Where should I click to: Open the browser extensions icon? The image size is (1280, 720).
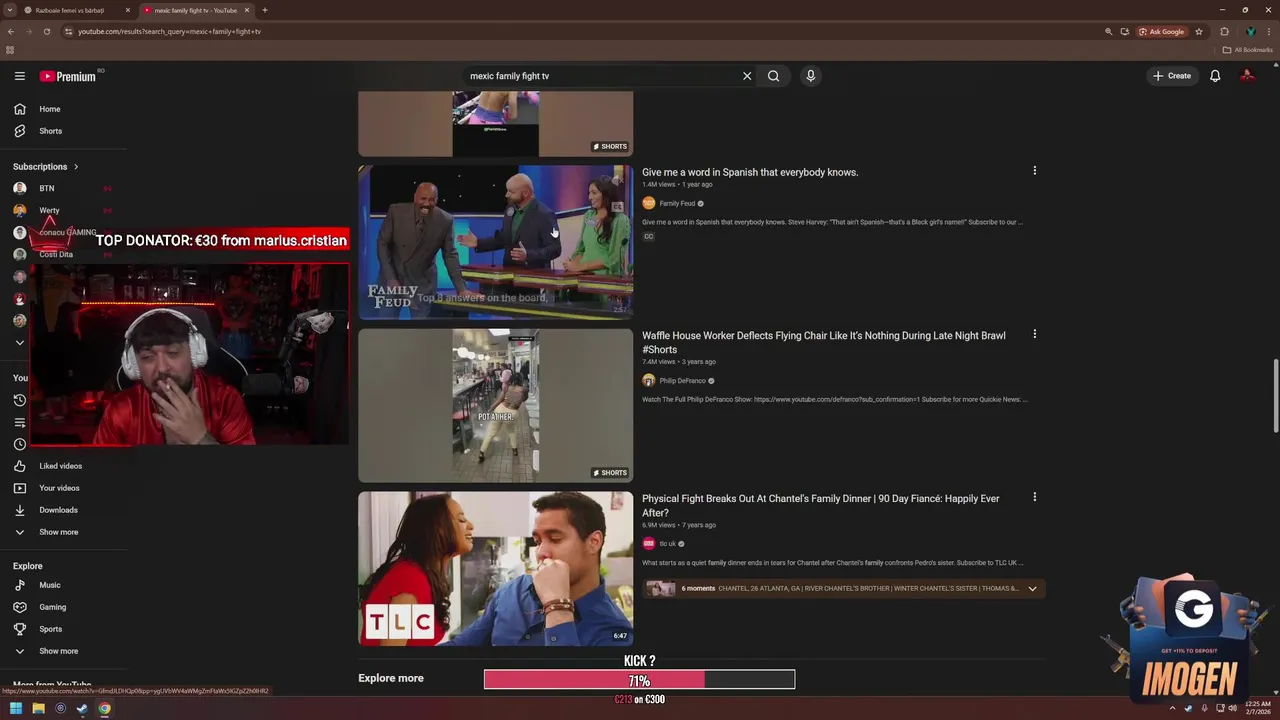coord(1224,31)
